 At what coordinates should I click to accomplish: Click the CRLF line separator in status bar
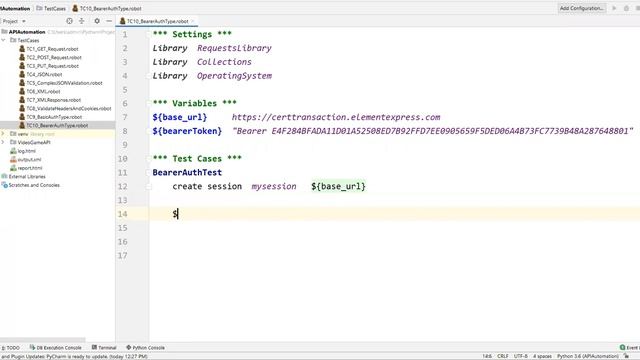point(502,356)
